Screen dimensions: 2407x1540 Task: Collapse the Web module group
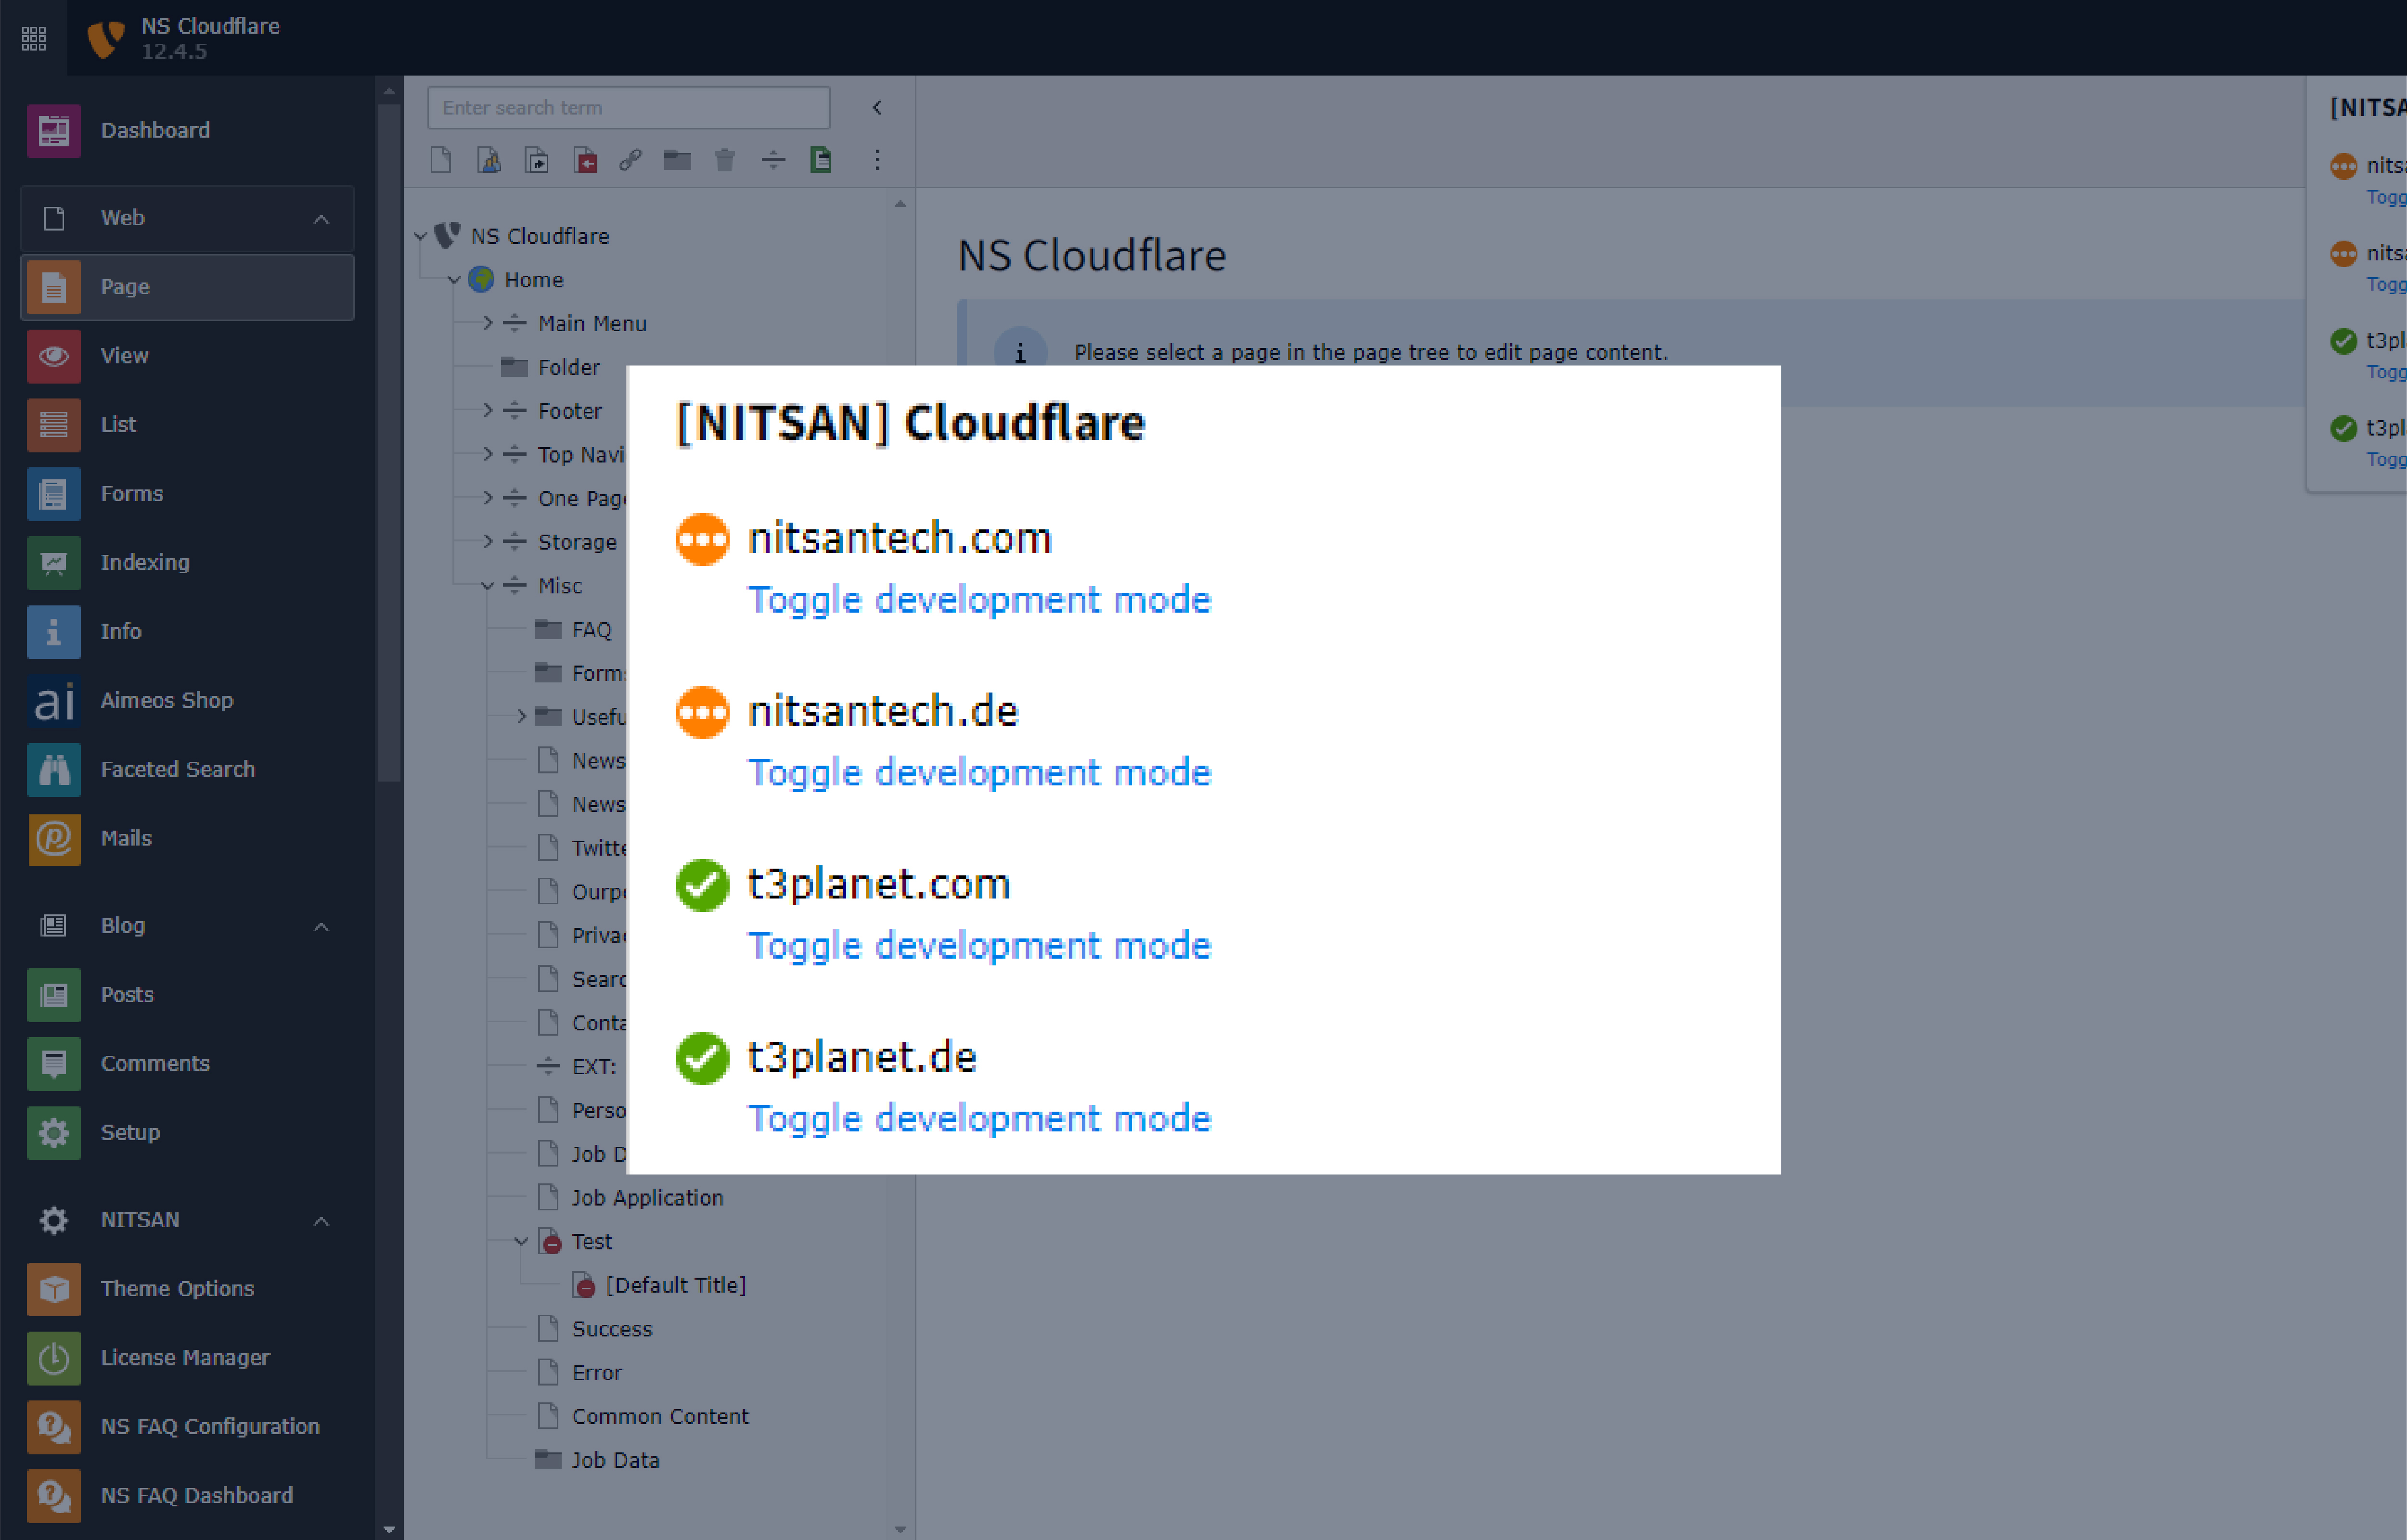click(x=321, y=218)
